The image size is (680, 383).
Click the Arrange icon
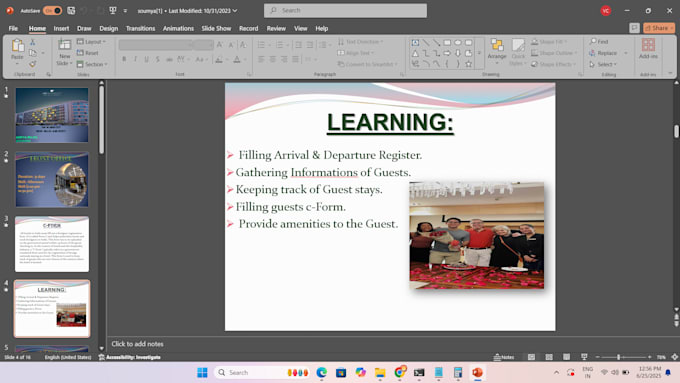pyautogui.click(x=497, y=45)
